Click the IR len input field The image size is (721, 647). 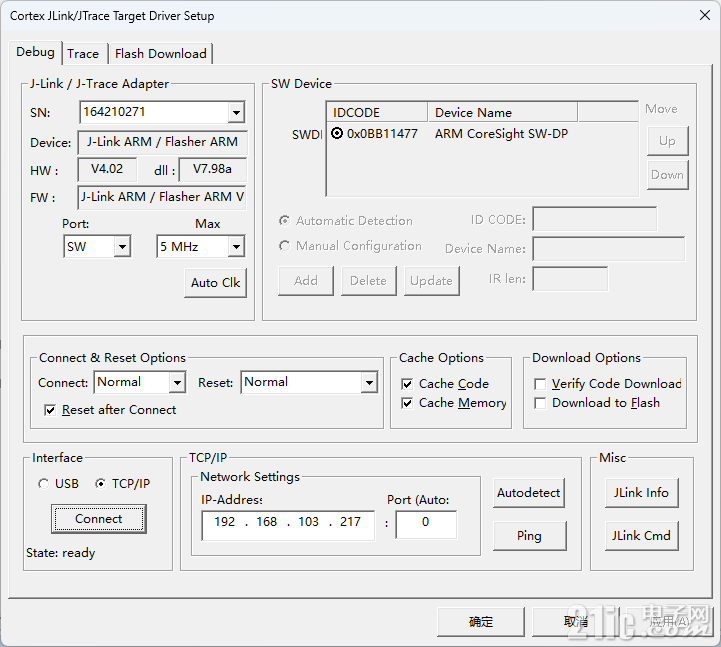point(570,279)
